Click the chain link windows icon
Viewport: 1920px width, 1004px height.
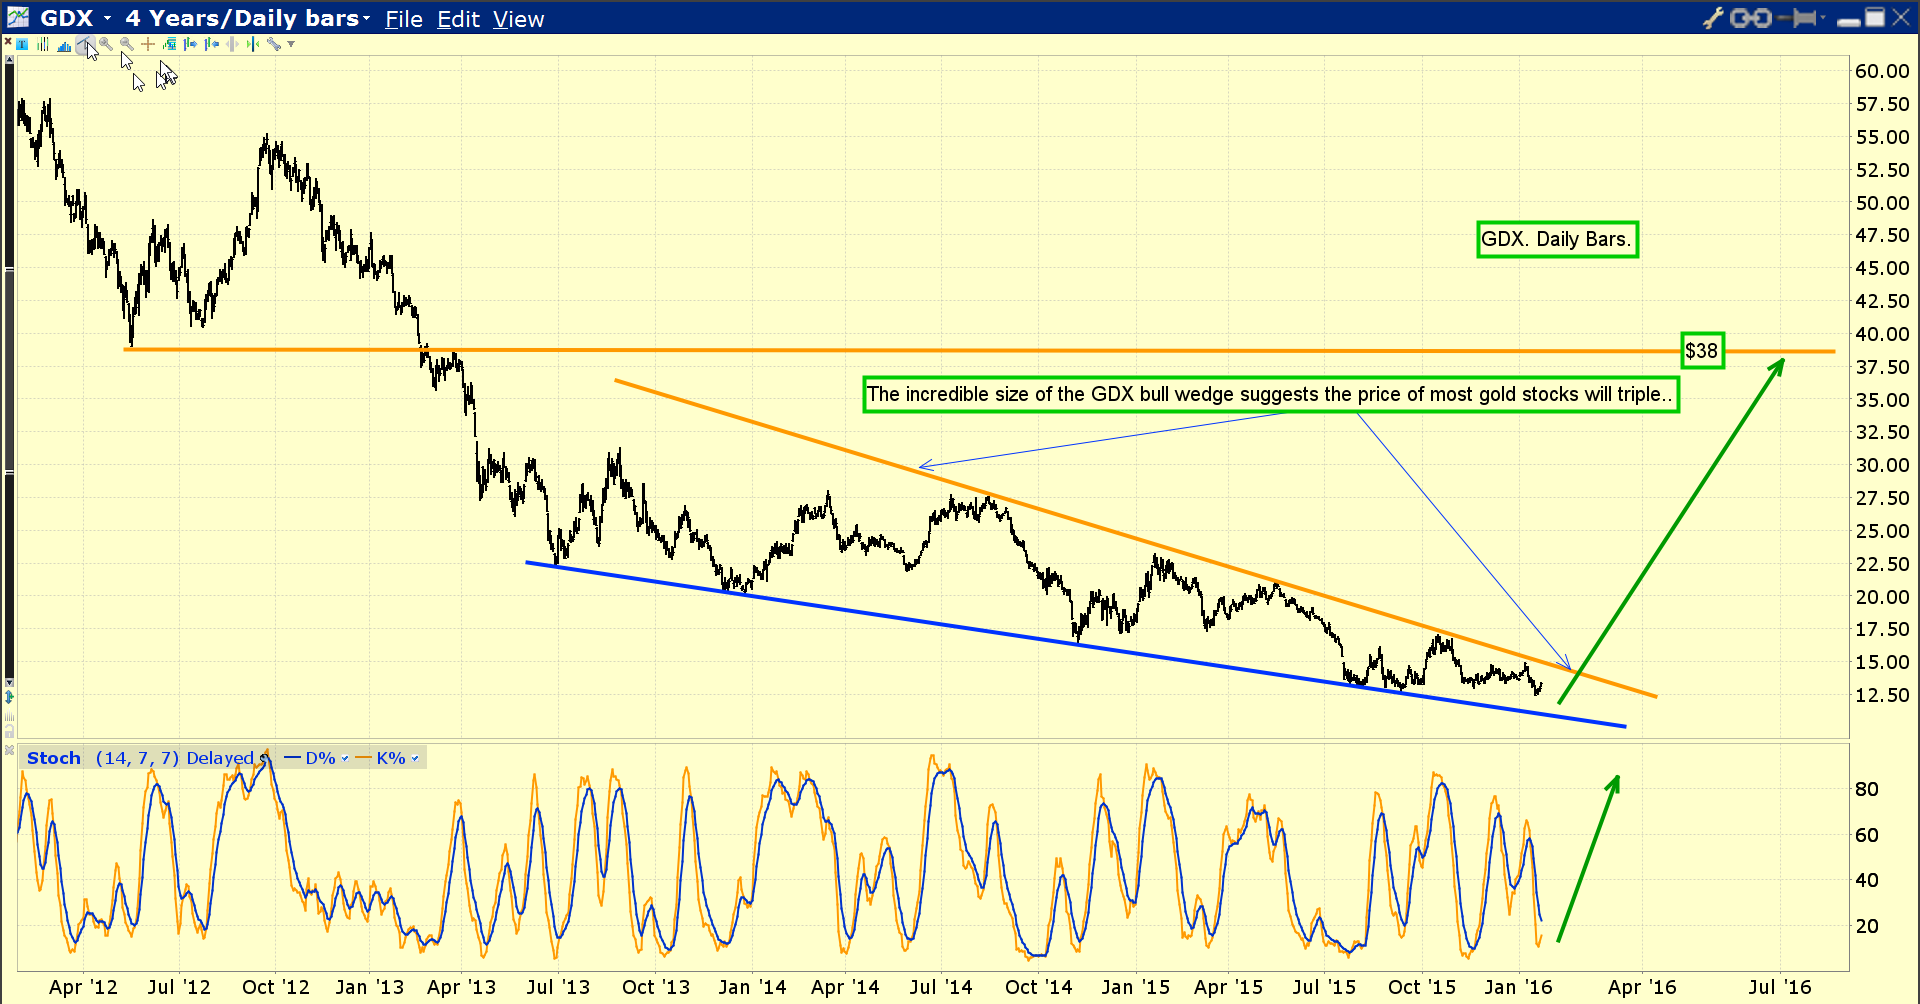click(x=1751, y=18)
